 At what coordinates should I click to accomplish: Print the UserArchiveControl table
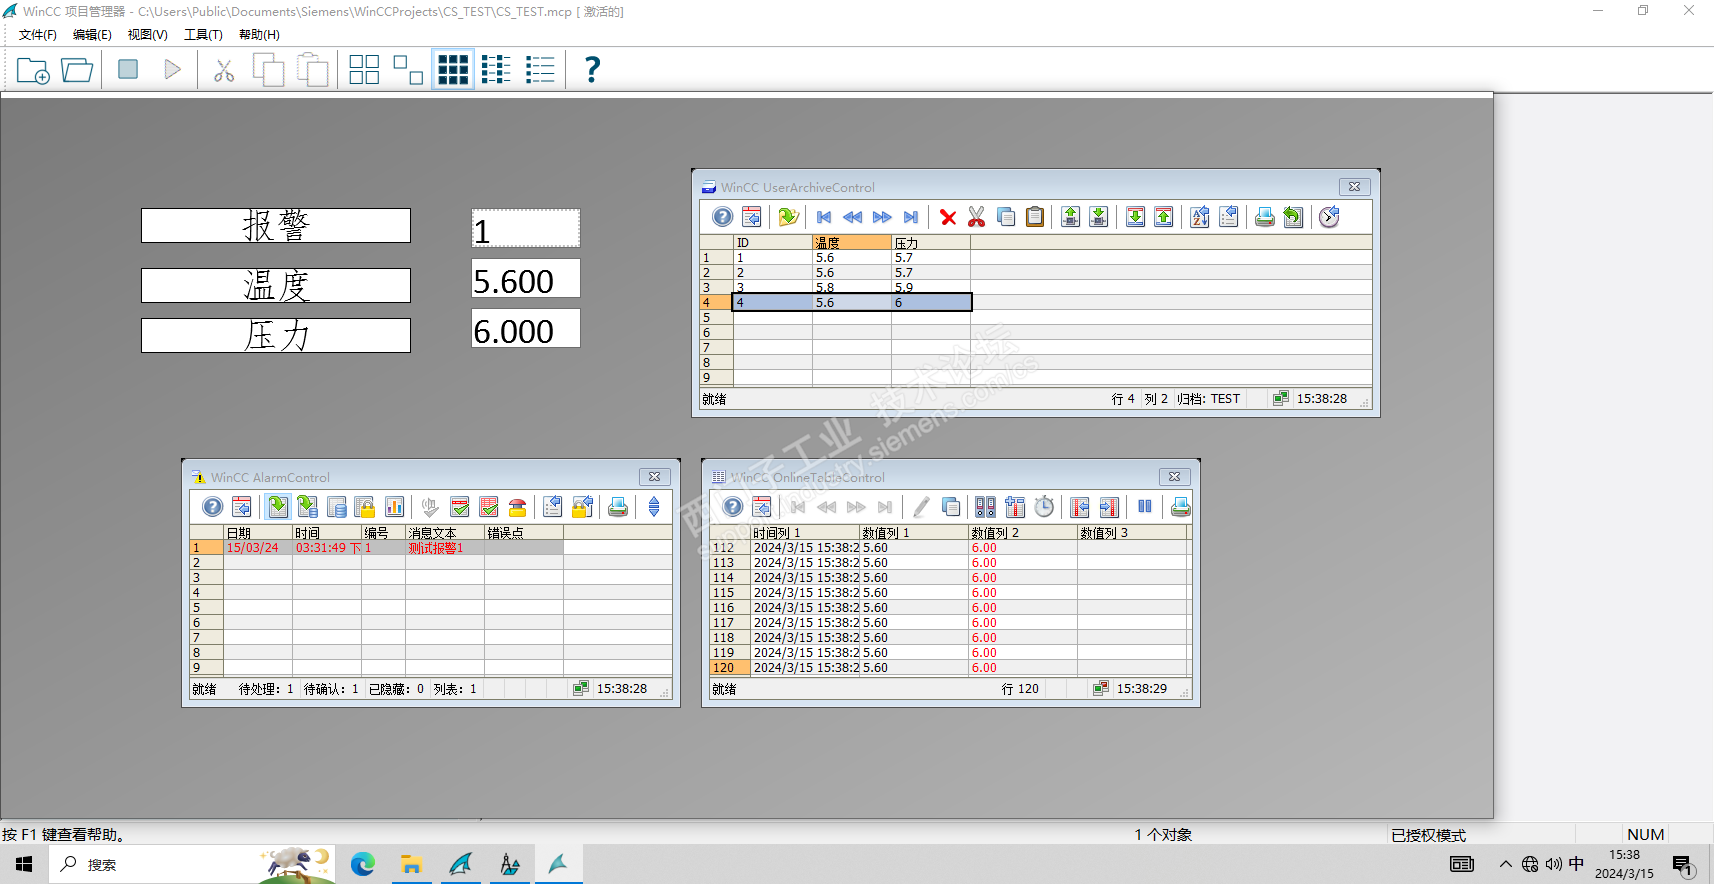click(x=1264, y=217)
